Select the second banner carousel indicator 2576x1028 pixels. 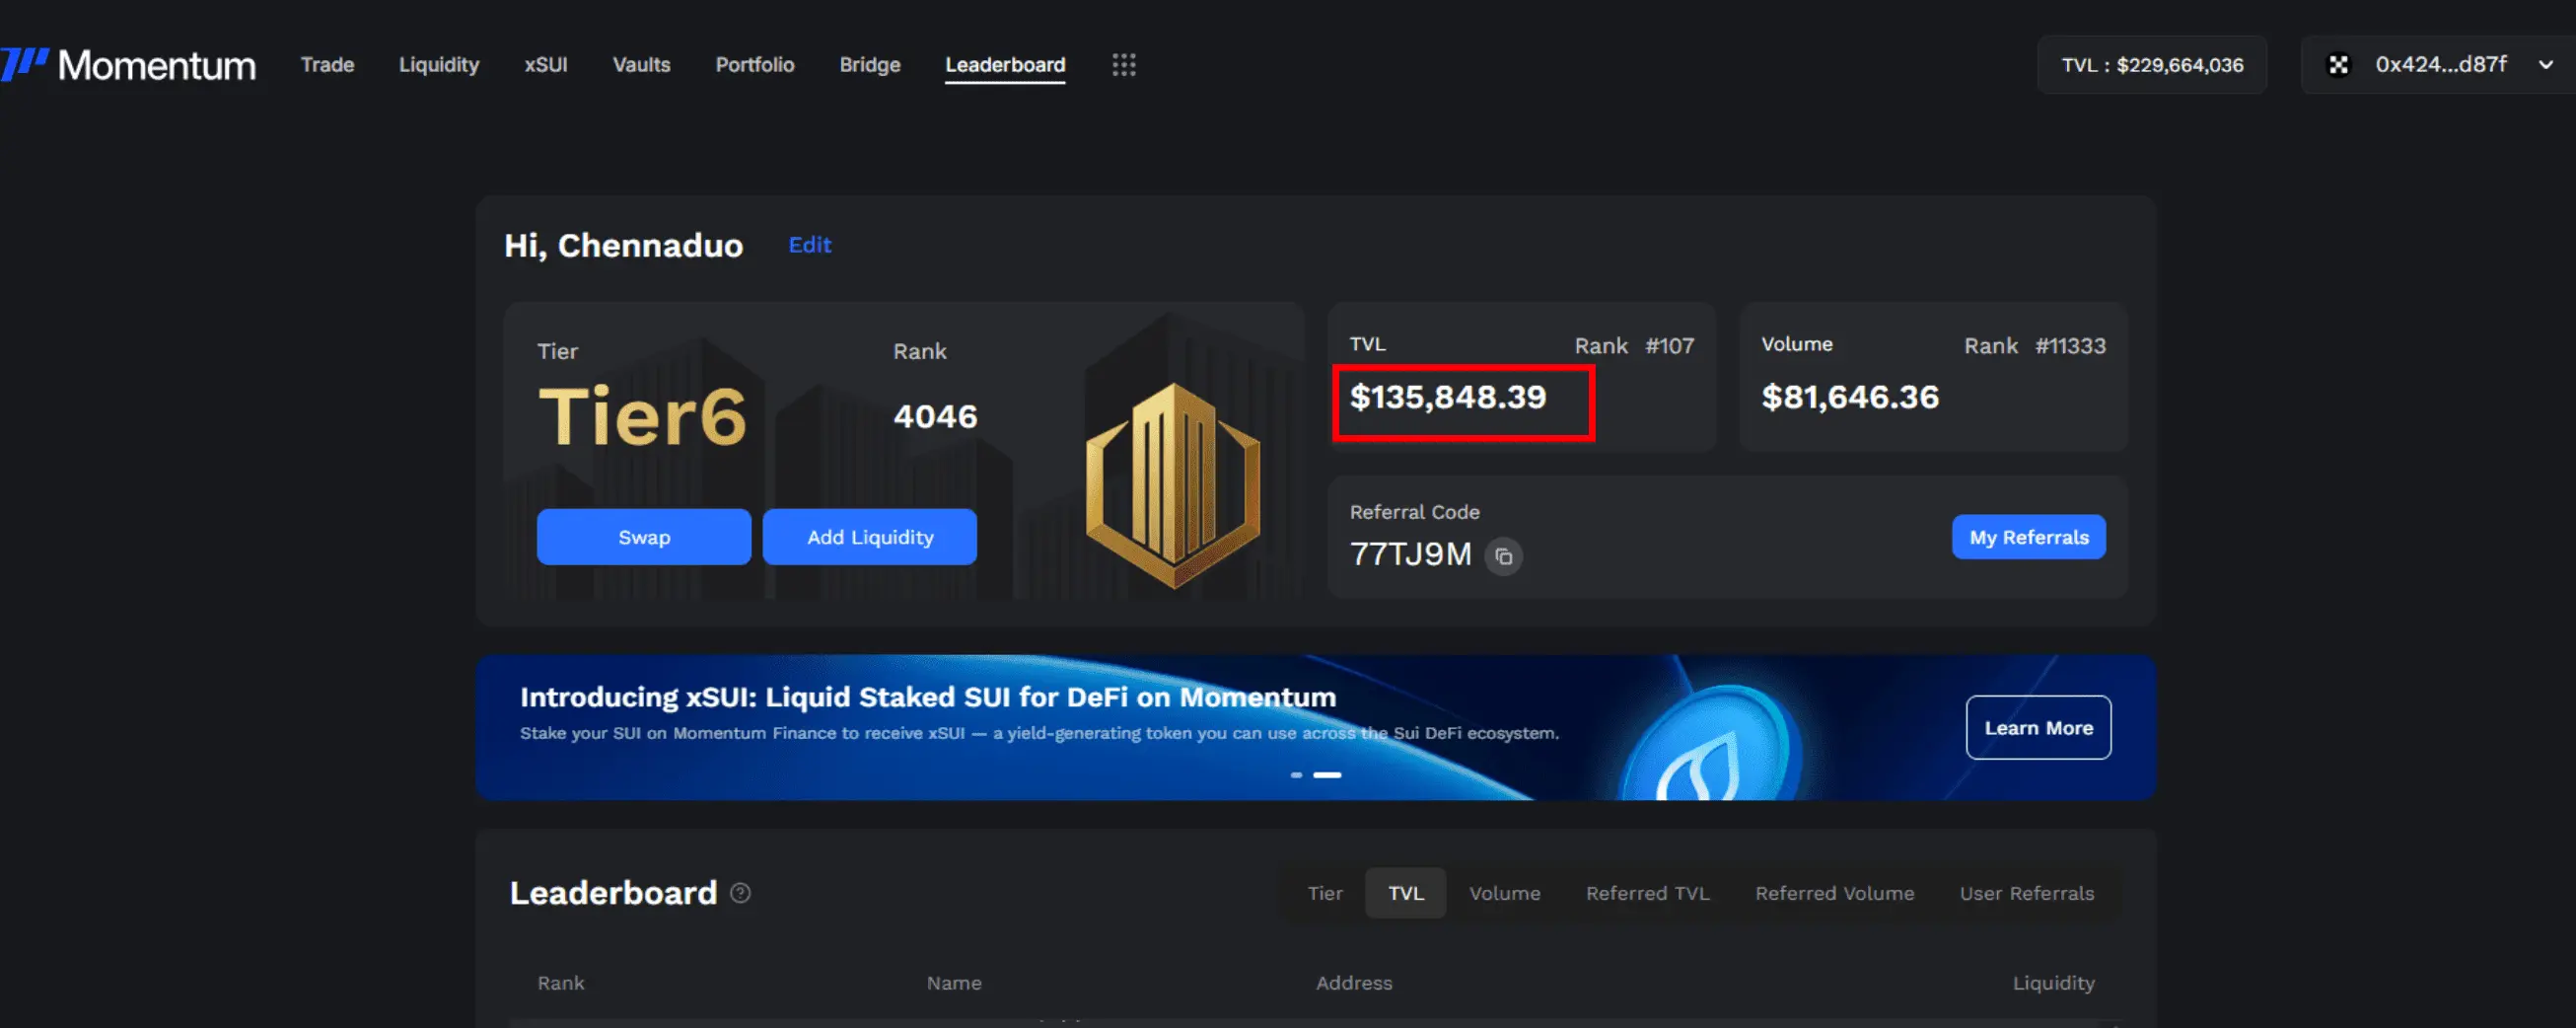[1327, 775]
